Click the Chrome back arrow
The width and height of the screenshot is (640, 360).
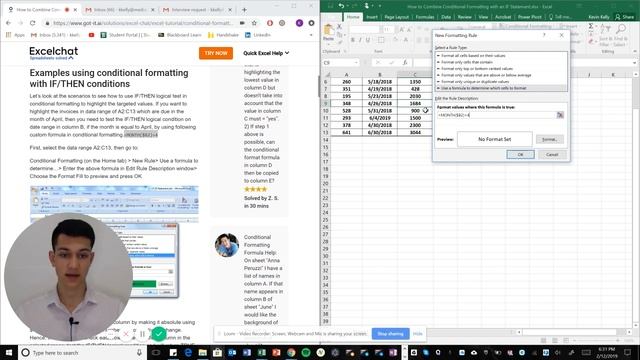[9, 23]
